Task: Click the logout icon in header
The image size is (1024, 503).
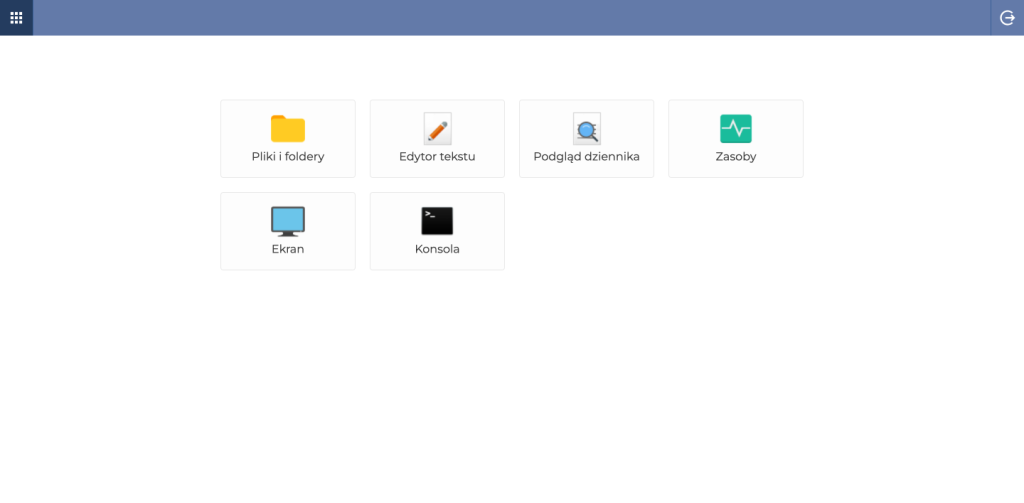Action: point(1007,17)
